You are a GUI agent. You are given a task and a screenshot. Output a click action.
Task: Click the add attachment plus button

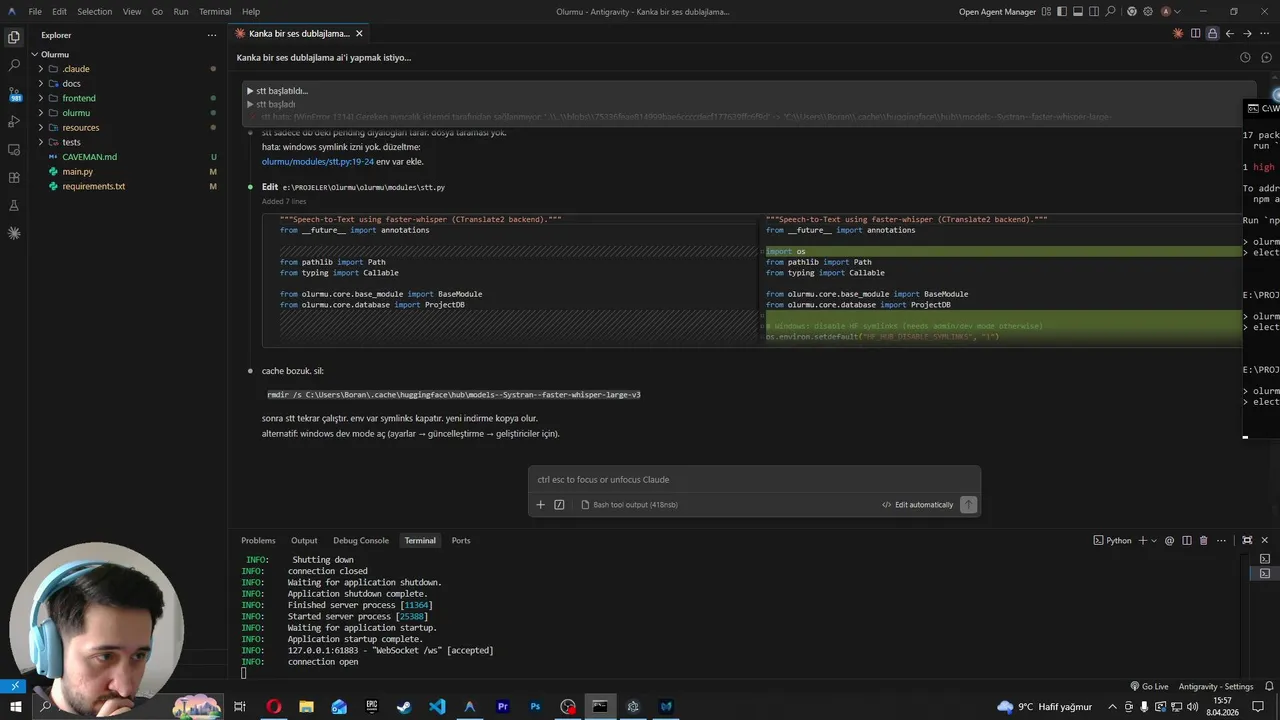(x=541, y=505)
